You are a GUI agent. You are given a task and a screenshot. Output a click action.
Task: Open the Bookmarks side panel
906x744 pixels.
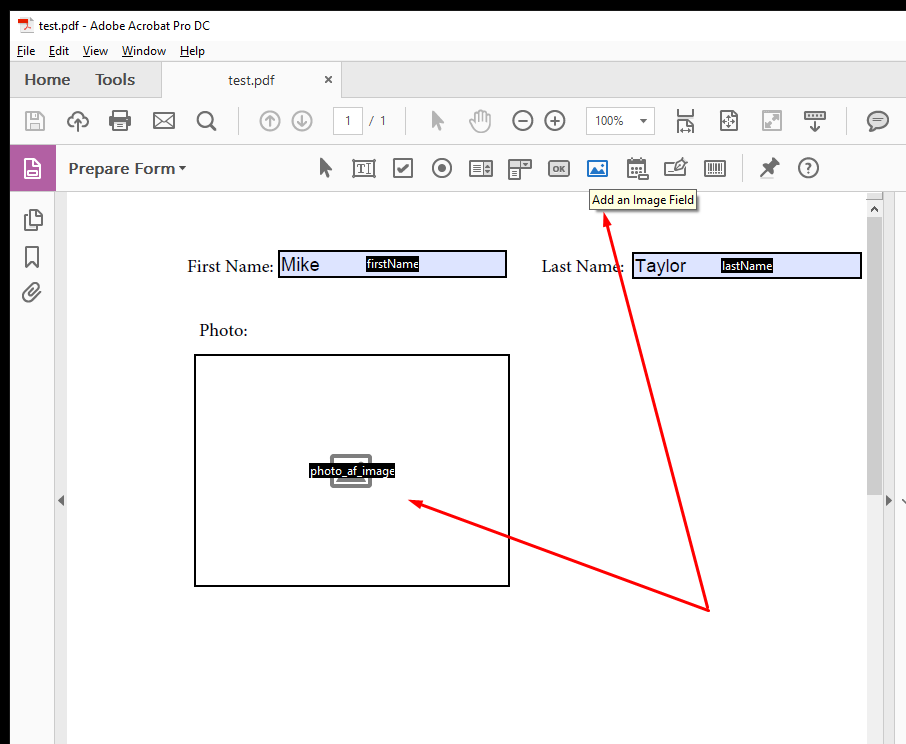click(x=32, y=257)
